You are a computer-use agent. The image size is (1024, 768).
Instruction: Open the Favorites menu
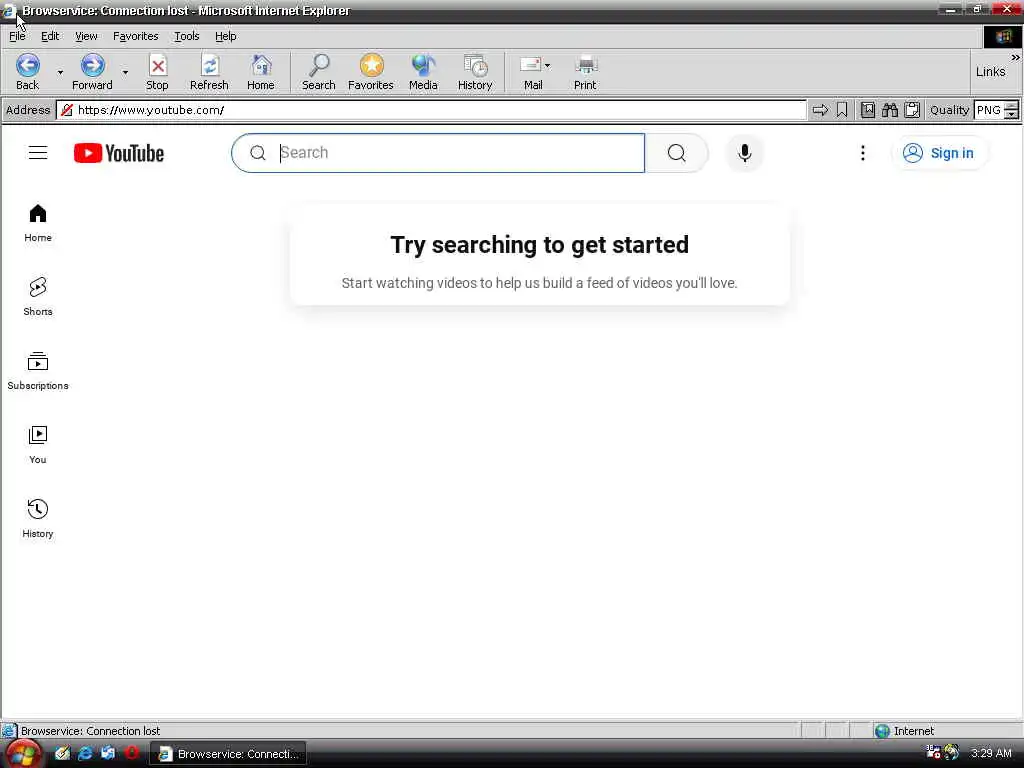[x=135, y=36]
